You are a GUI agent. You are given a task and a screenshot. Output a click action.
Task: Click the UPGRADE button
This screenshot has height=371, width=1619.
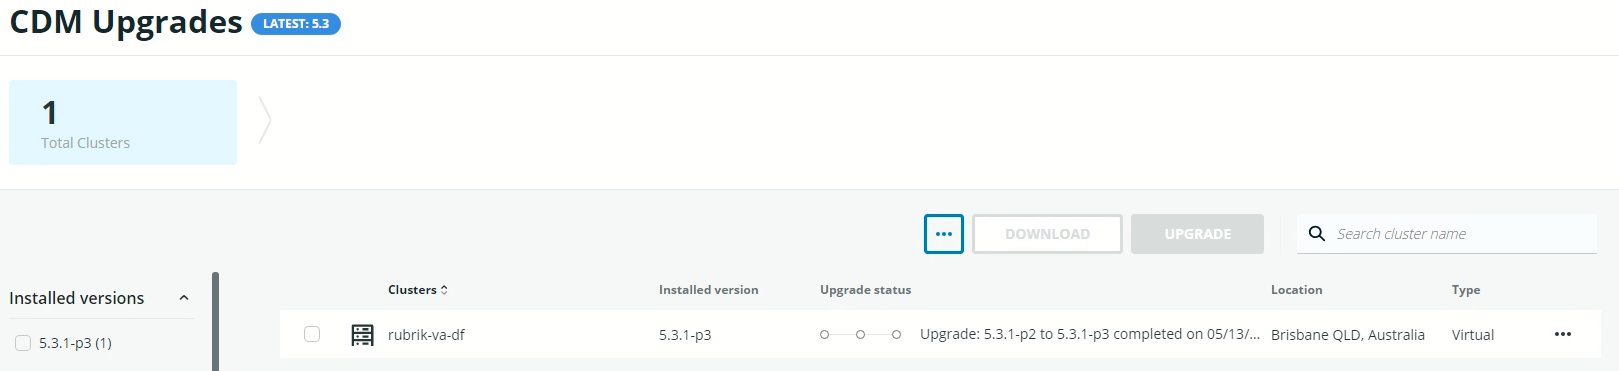[x=1197, y=234]
